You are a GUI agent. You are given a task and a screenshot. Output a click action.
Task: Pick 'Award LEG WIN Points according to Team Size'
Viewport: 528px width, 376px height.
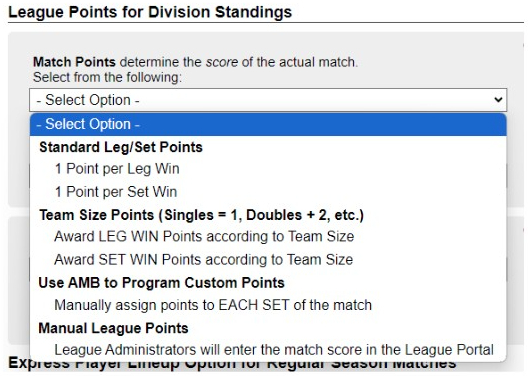pos(204,236)
